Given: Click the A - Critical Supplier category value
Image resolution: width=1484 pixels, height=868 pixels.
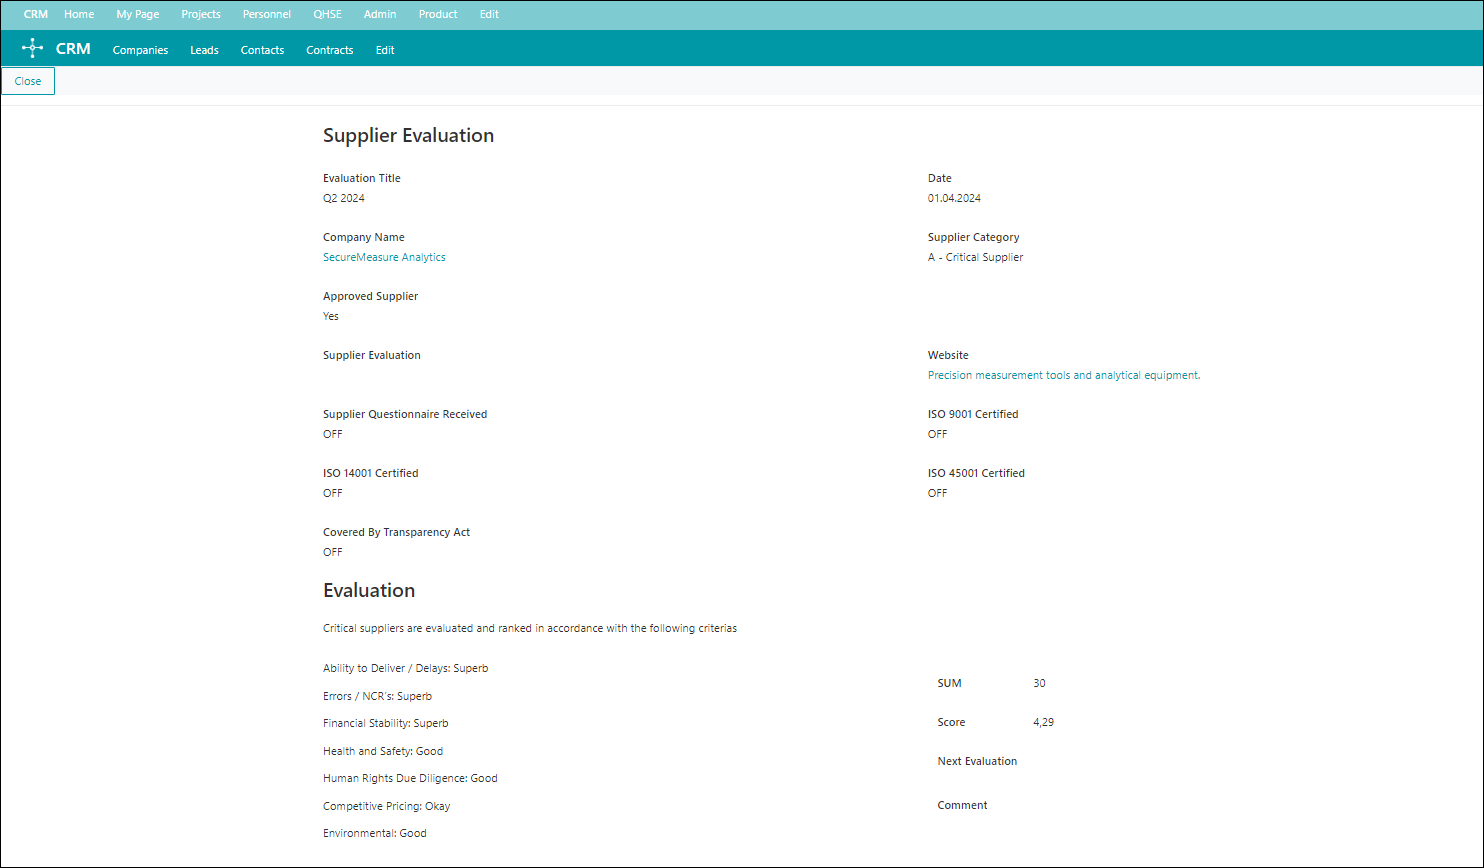Looking at the screenshot, I should [975, 257].
